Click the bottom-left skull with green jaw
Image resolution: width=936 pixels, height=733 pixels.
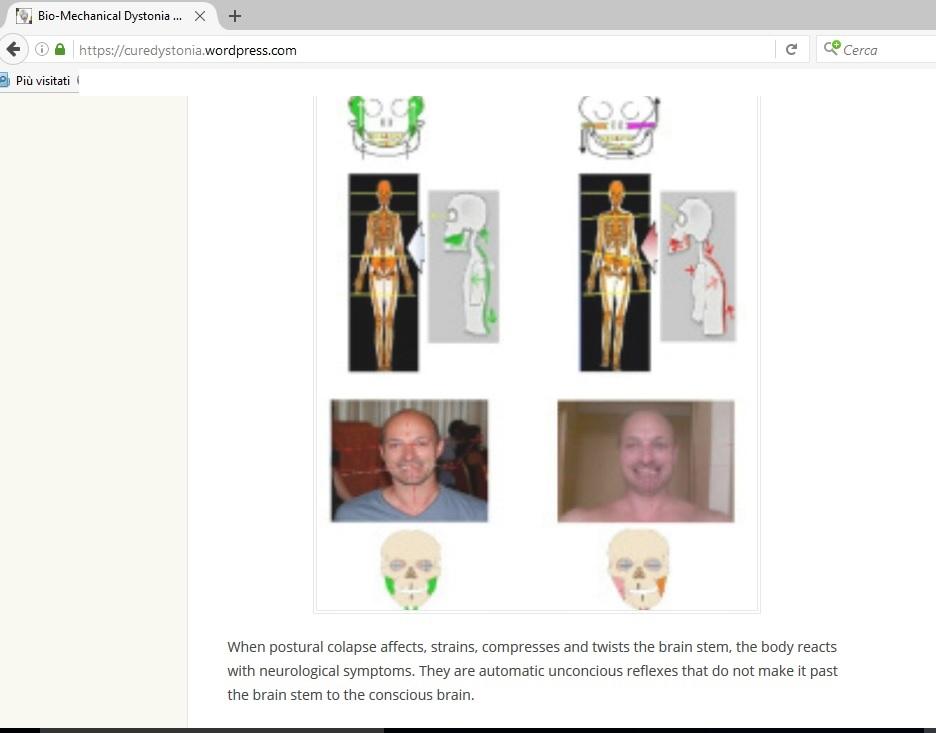[x=410, y=569]
